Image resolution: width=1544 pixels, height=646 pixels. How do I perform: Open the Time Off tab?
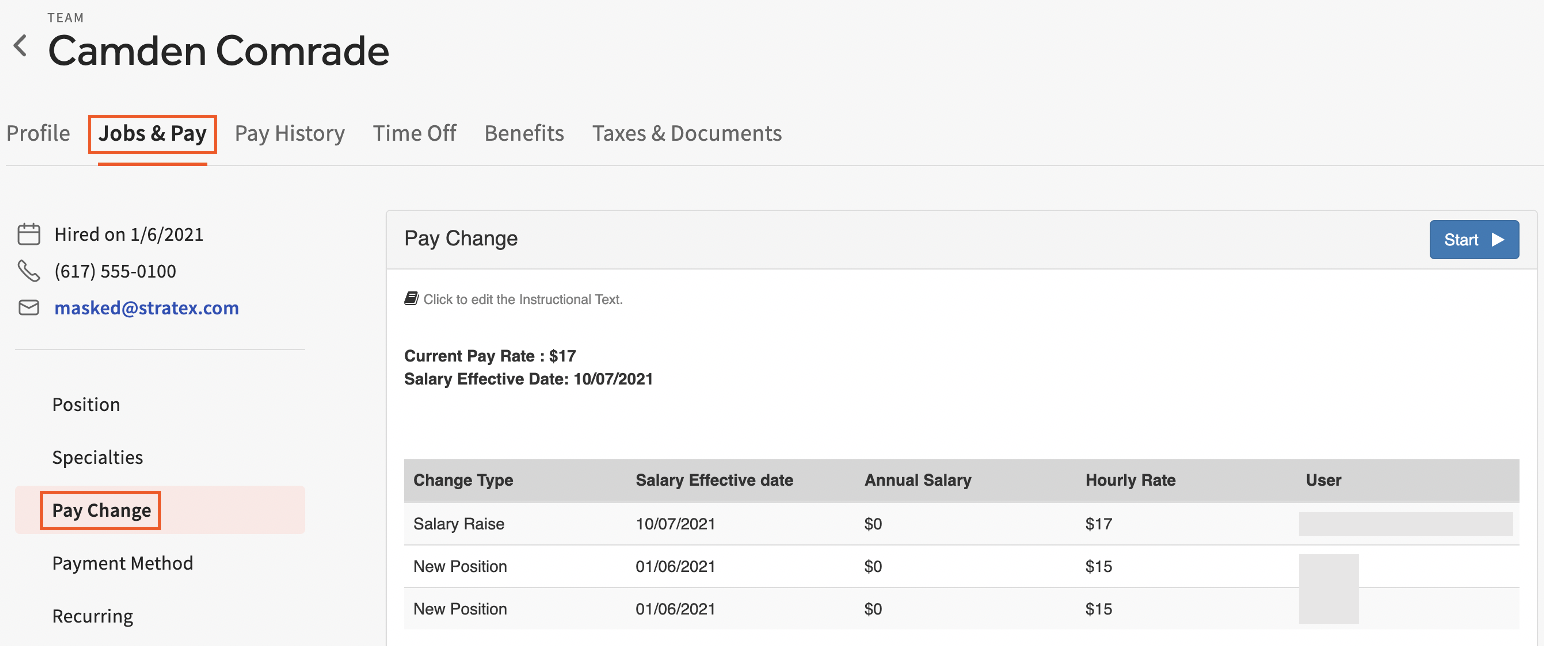click(414, 133)
